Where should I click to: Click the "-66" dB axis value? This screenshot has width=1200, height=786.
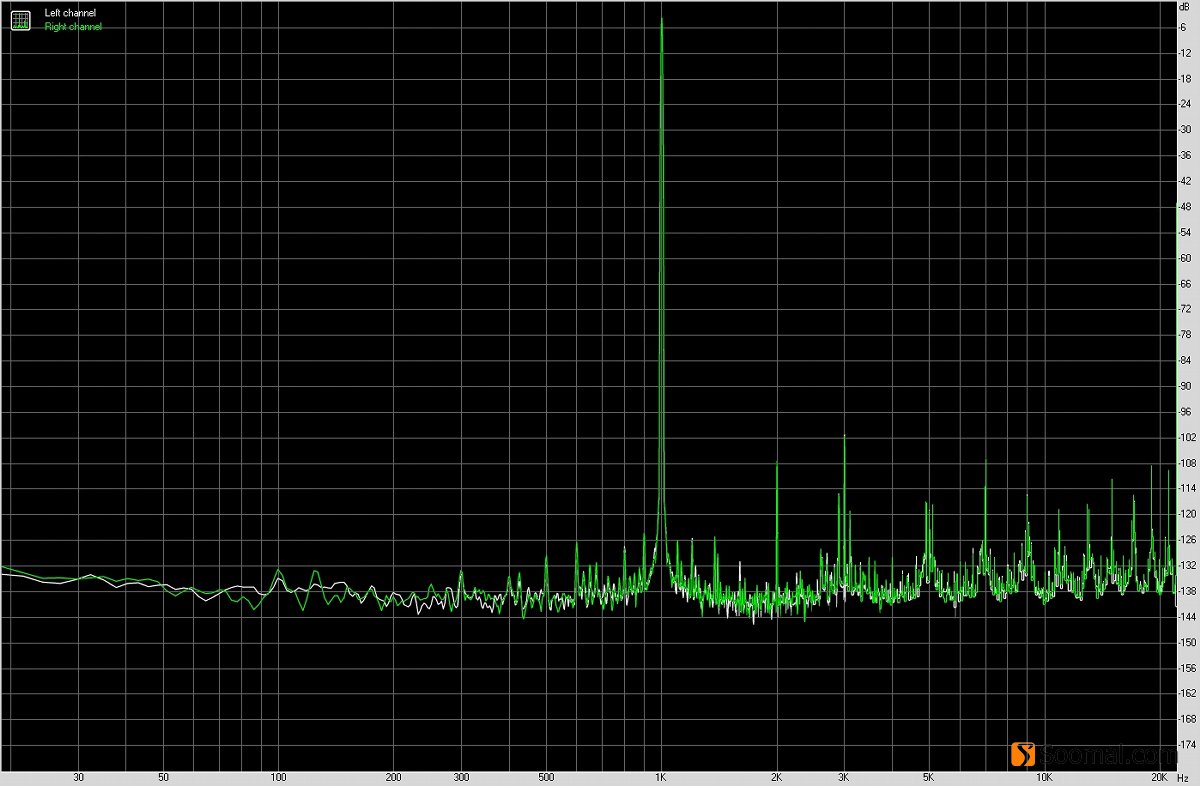pos(1185,284)
